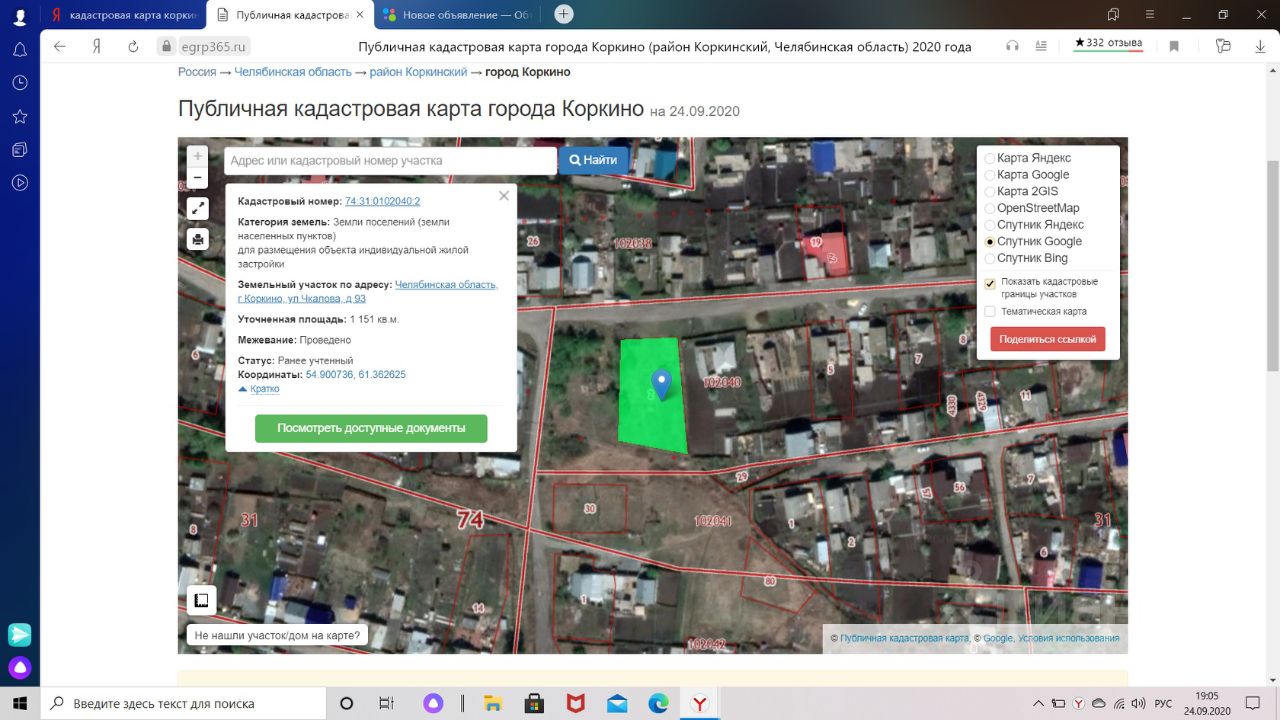Uncheck Показать кадастровые границы участков
The height and width of the screenshot is (720, 1280).
[990, 283]
